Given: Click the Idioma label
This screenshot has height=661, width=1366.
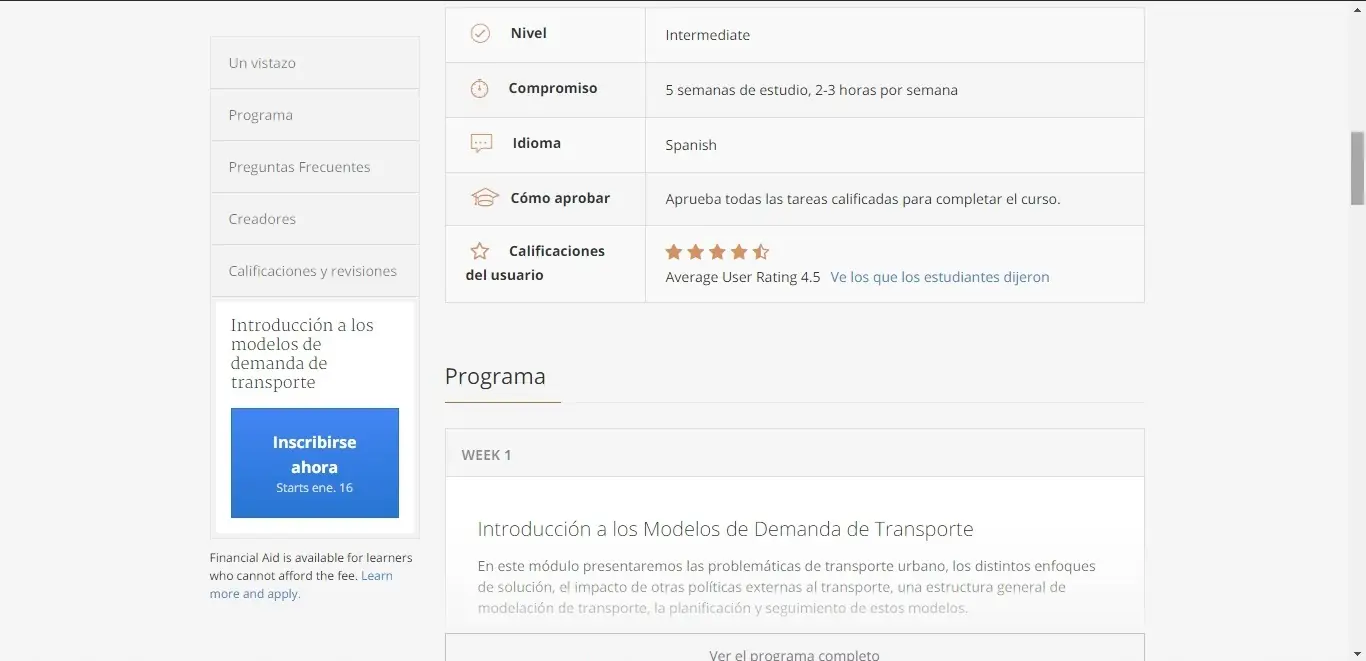Looking at the screenshot, I should [x=537, y=143].
